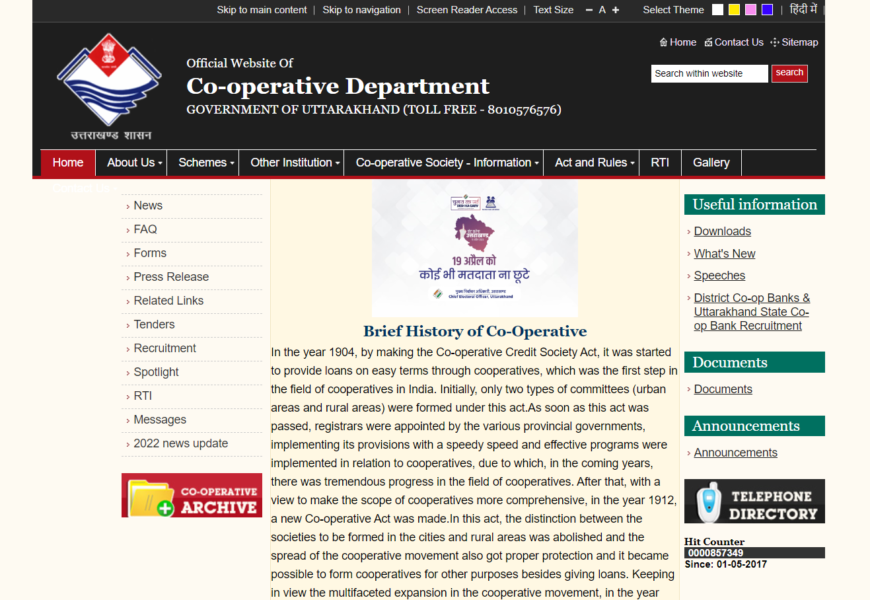Open District Co-op Banks recruitment link

tap(751, 312)
